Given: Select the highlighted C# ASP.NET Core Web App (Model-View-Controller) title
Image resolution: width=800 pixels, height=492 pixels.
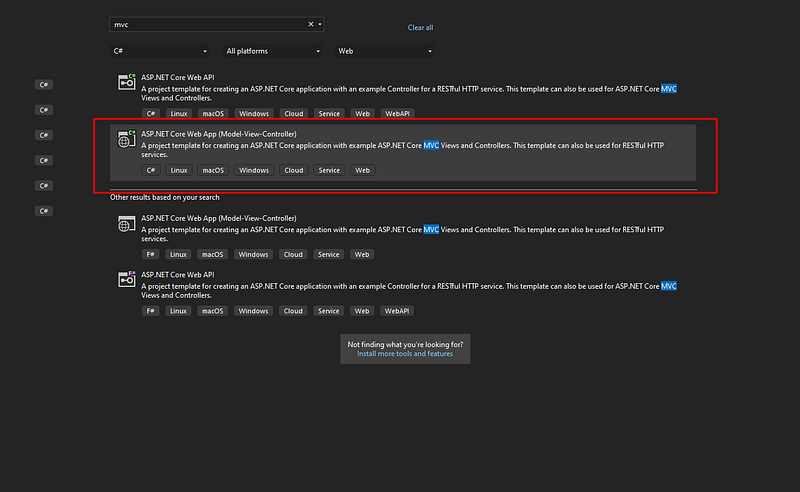Looking at the screenshot, I should 219,134.
